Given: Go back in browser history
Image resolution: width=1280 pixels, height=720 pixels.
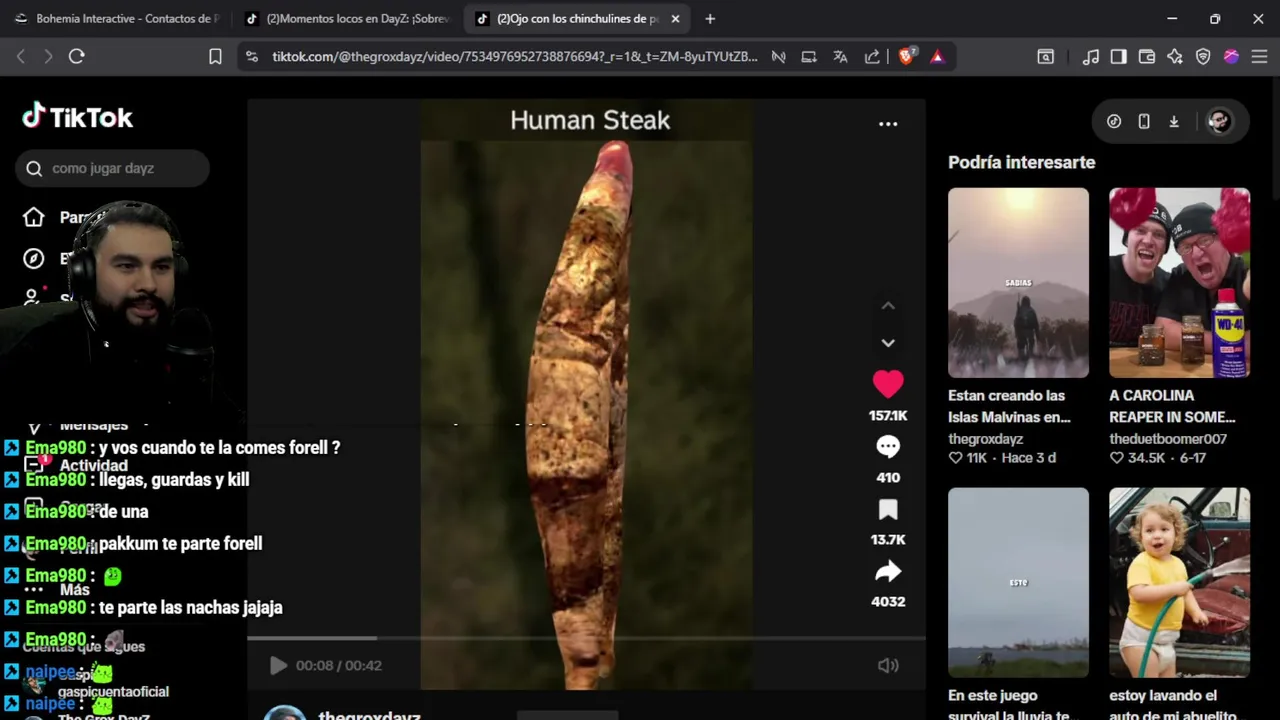Looking at the screenshot, I should pyautogui.click(x=21, y=57).
